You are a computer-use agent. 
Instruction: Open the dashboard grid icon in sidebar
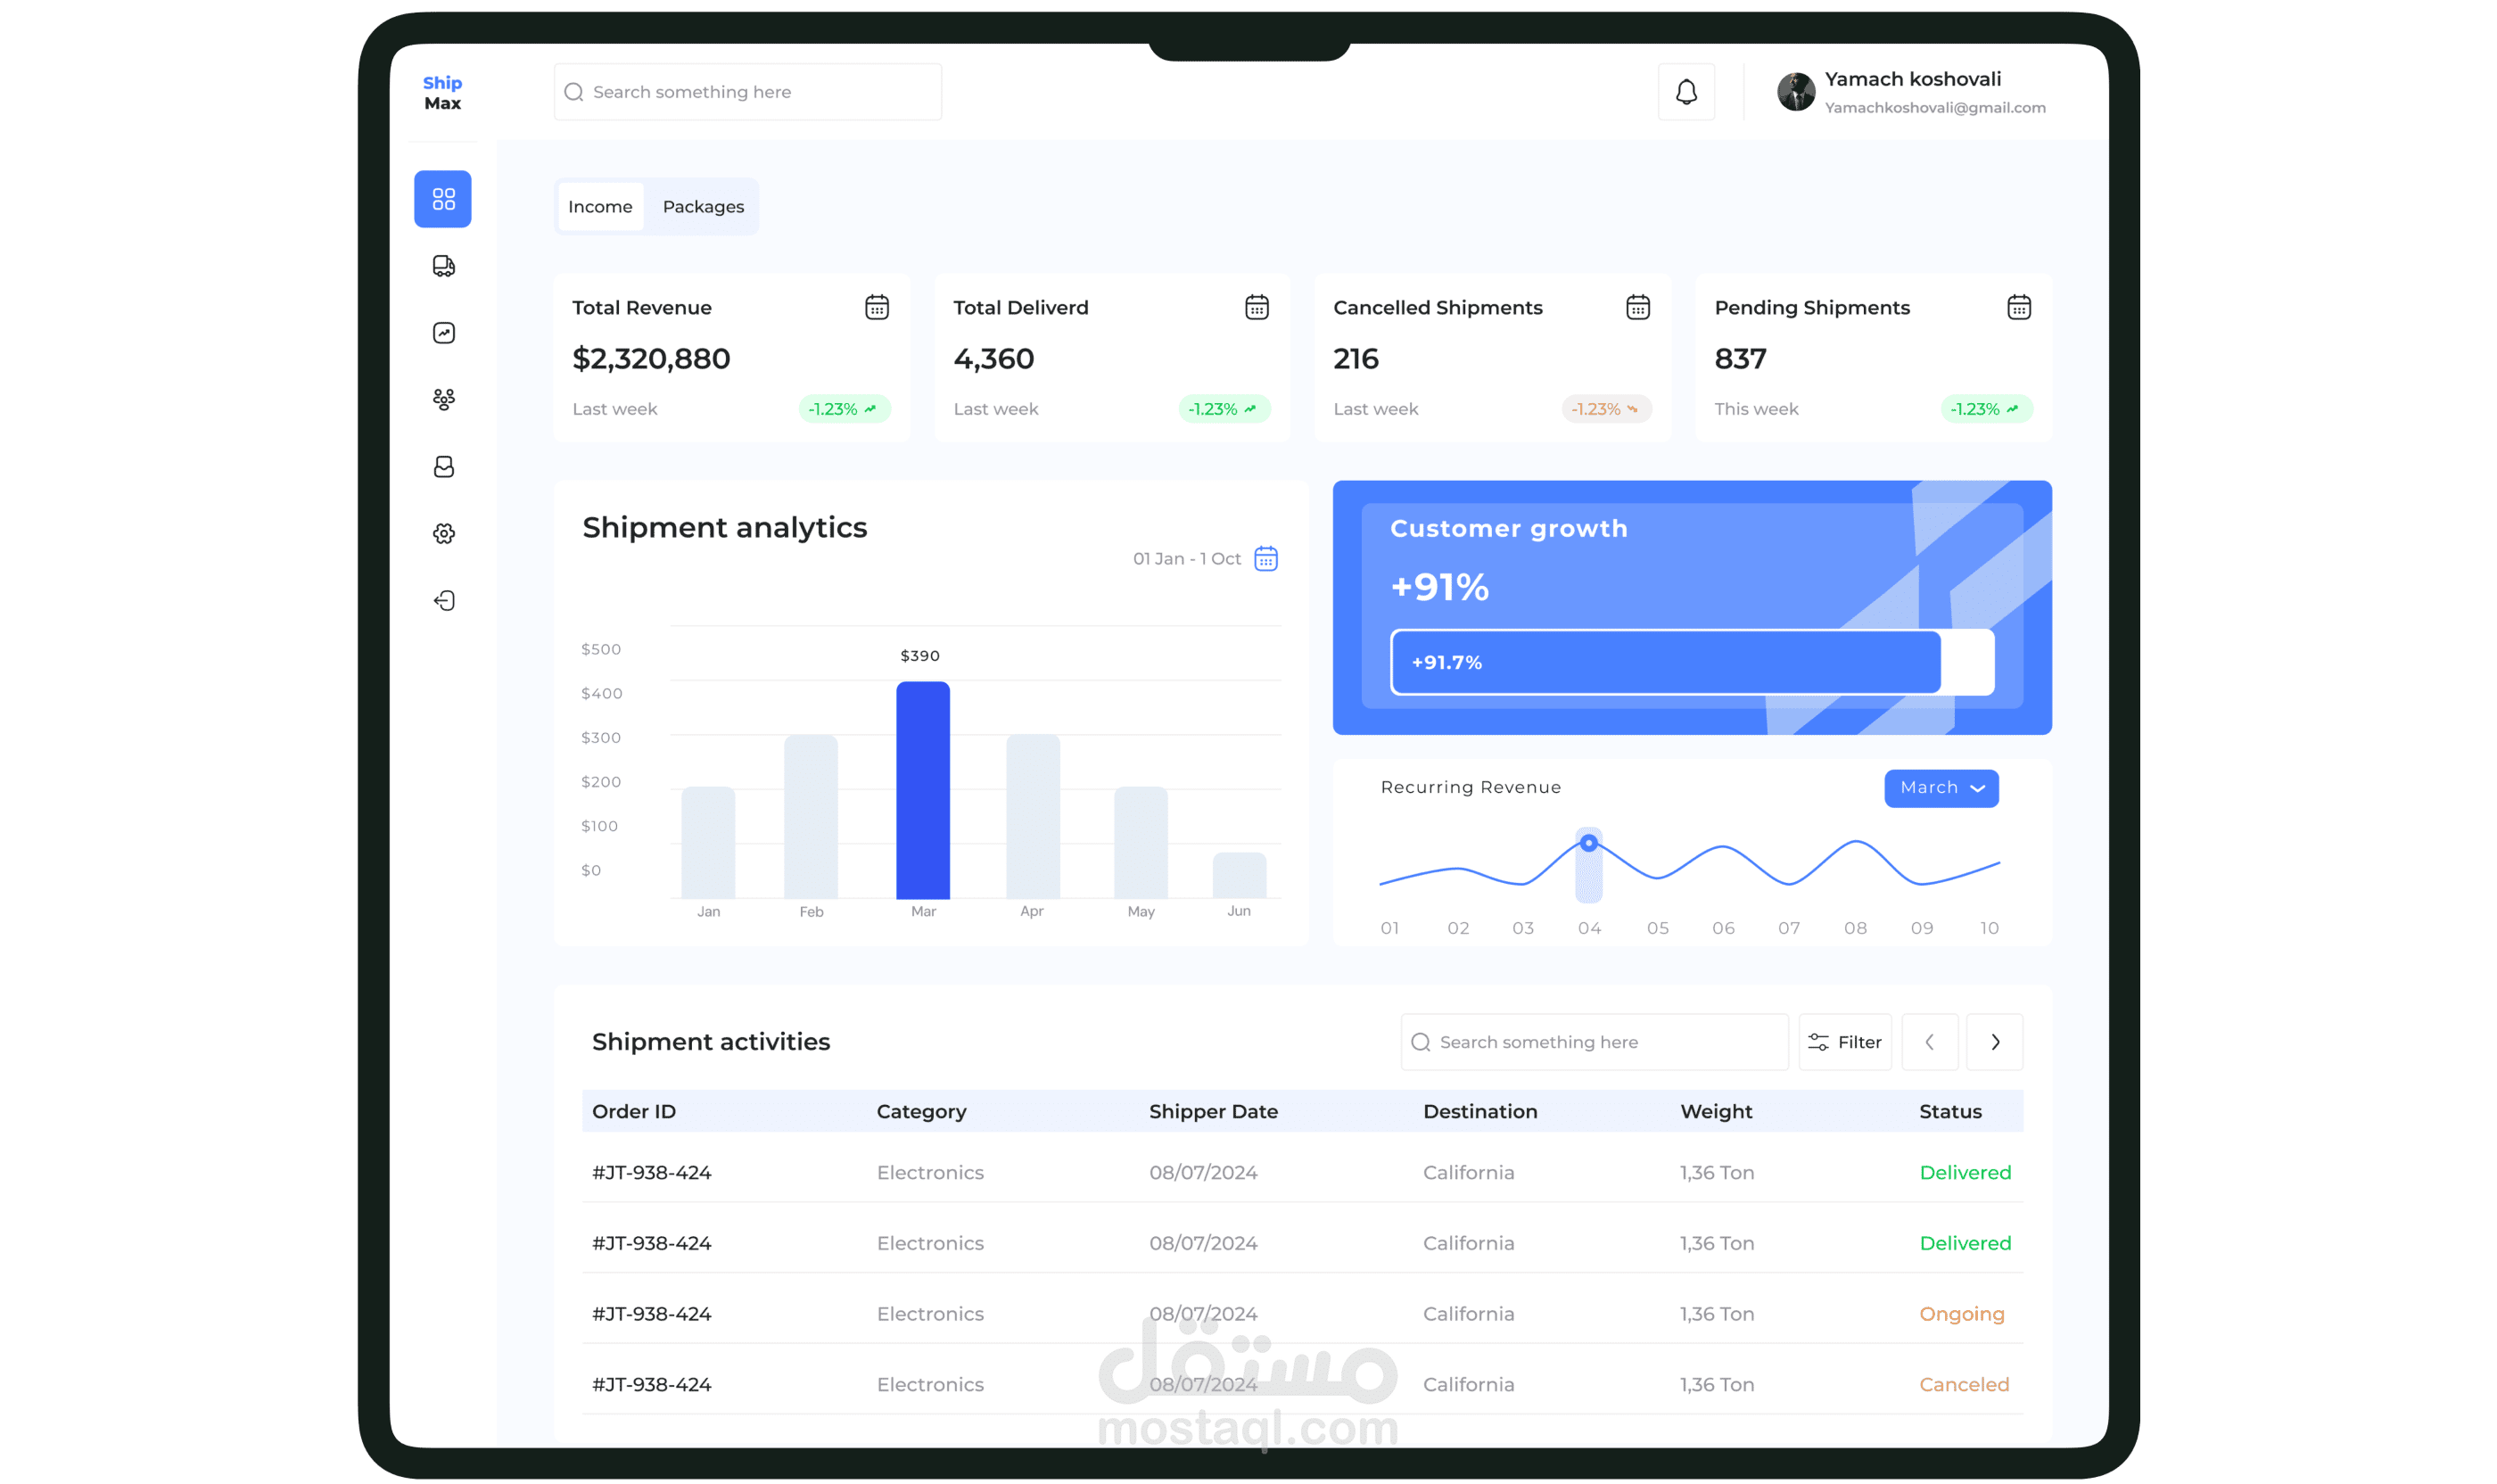coord(443,199)
